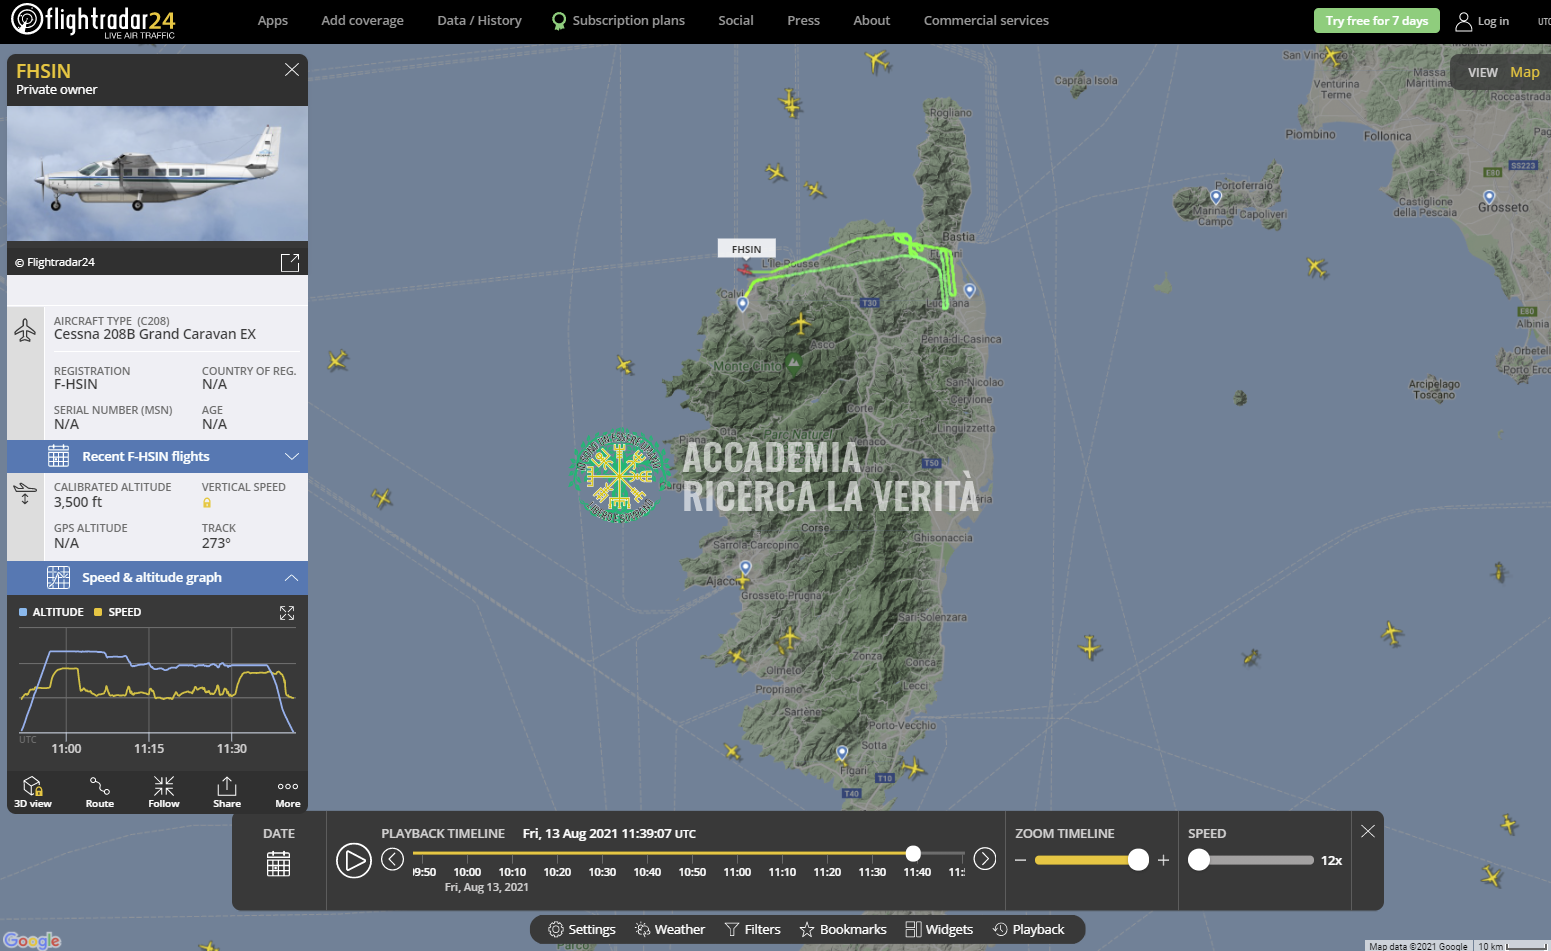Open the More options menu
This screenshot has height=951, width=1551.
coord(288,791)
